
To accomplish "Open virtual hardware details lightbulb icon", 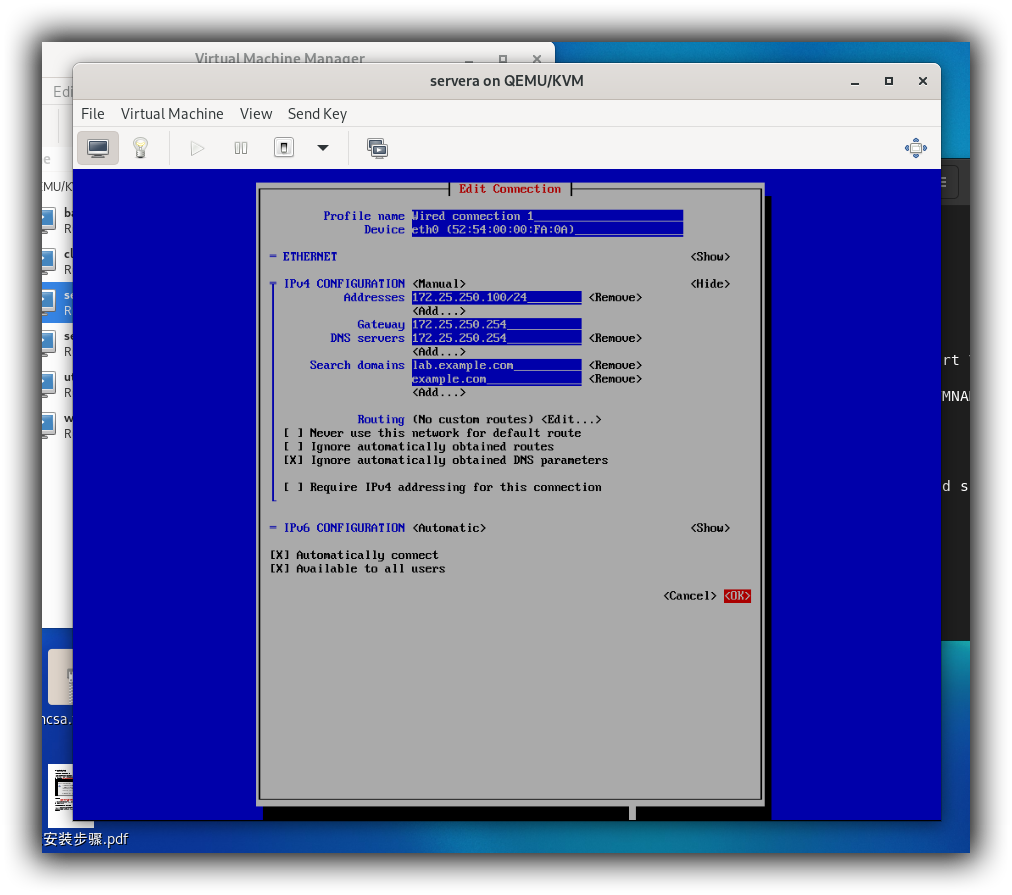I will [141, 148].
